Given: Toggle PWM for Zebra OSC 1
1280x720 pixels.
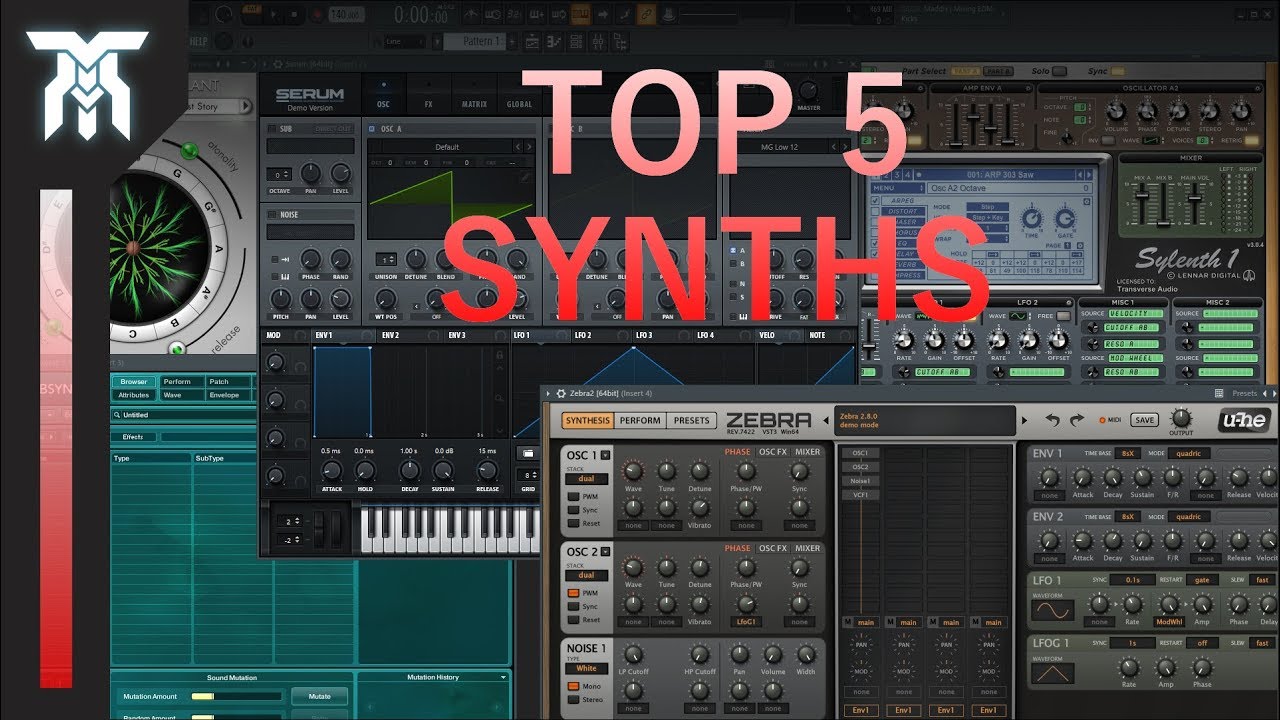Looking at the screenshot, I should click(573, 497).
